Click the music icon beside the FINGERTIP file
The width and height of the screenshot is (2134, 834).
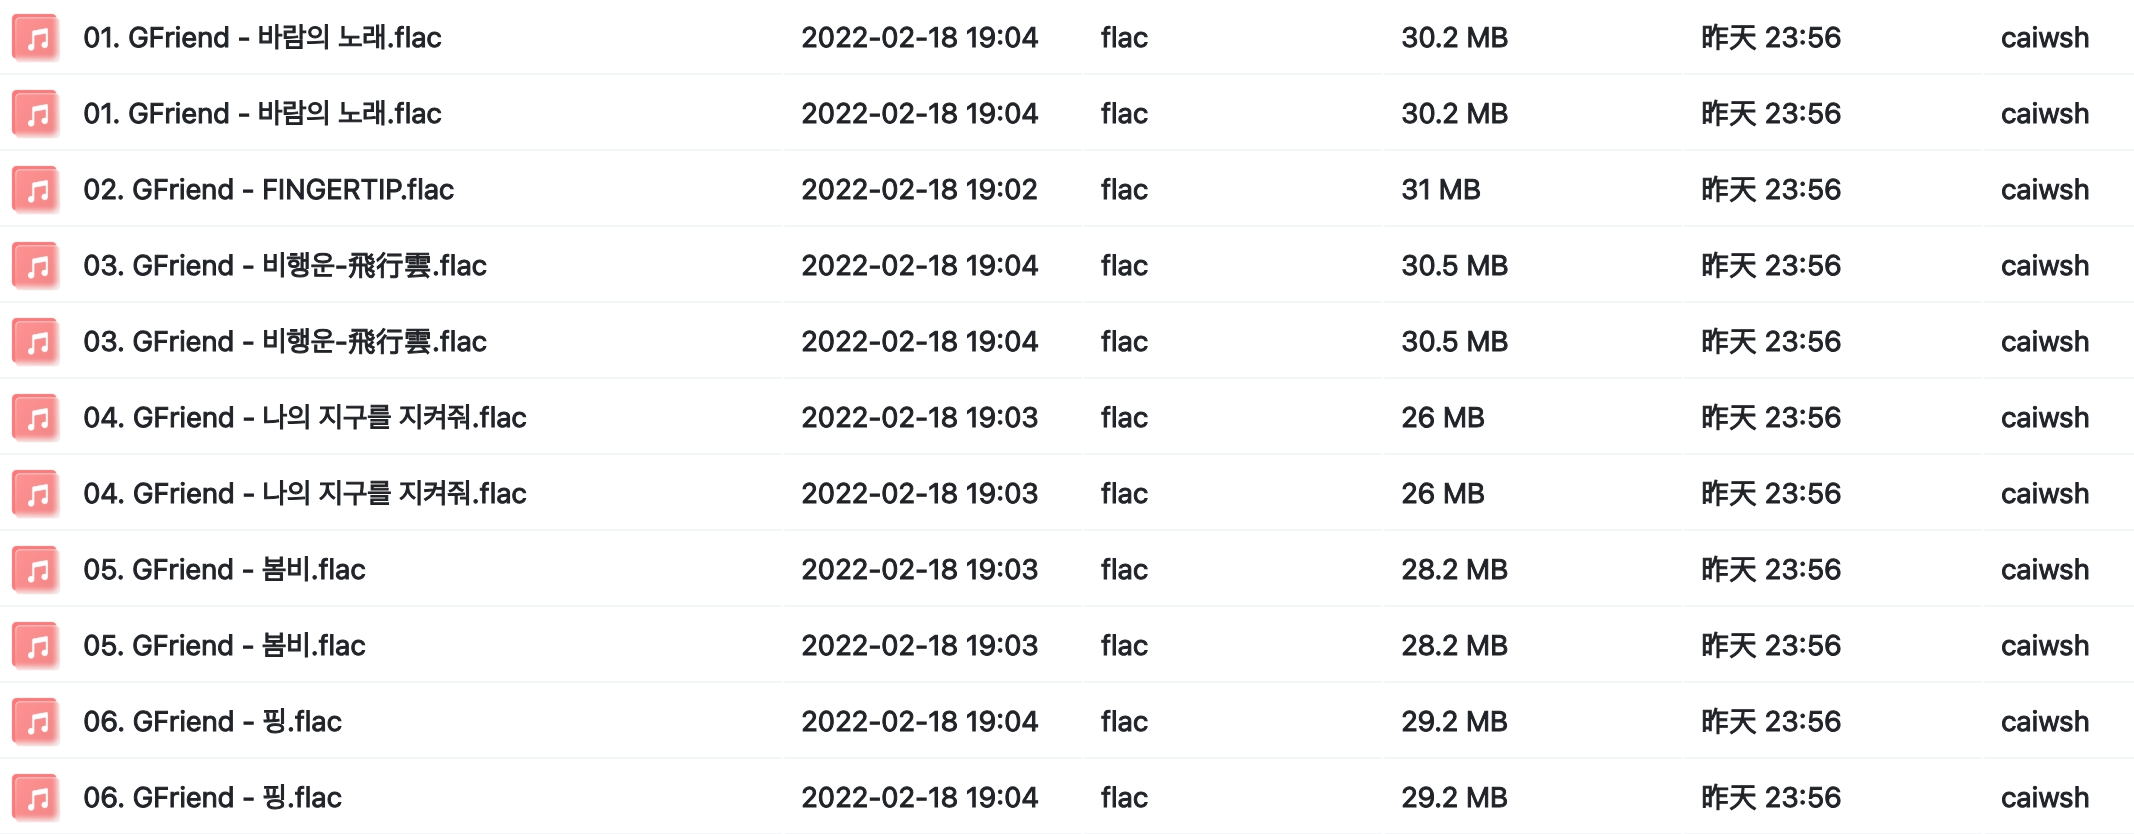tap(37, 190)
